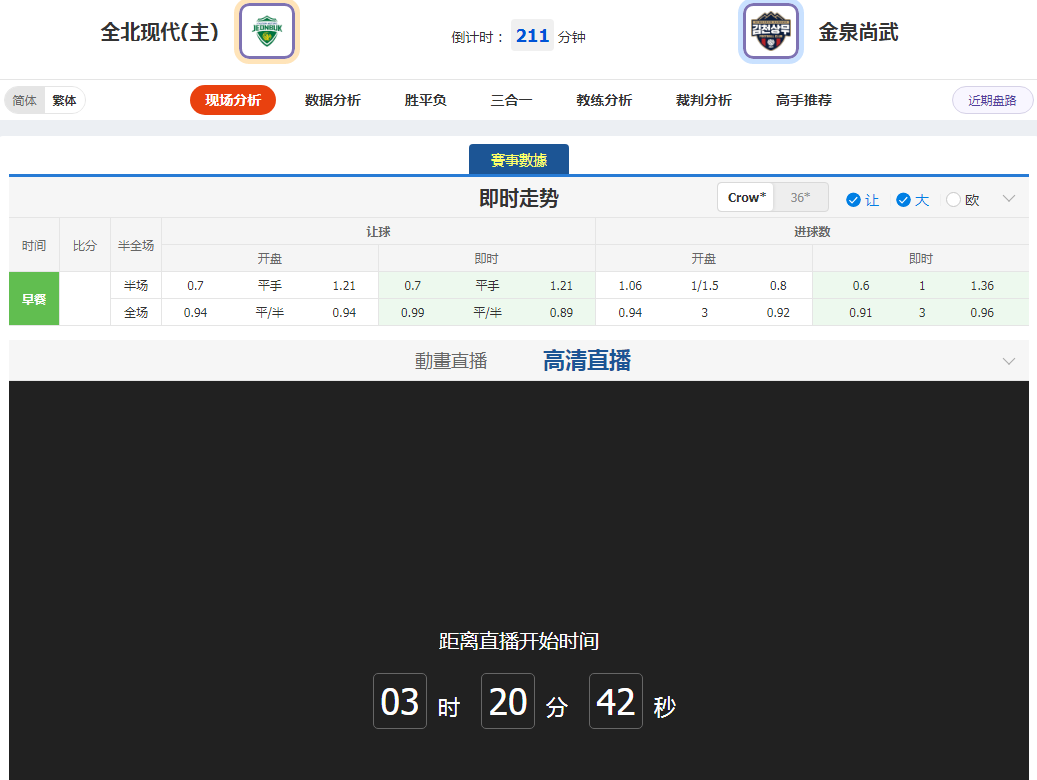Switch to the 36* odds provider

click(x=800, y=198)
